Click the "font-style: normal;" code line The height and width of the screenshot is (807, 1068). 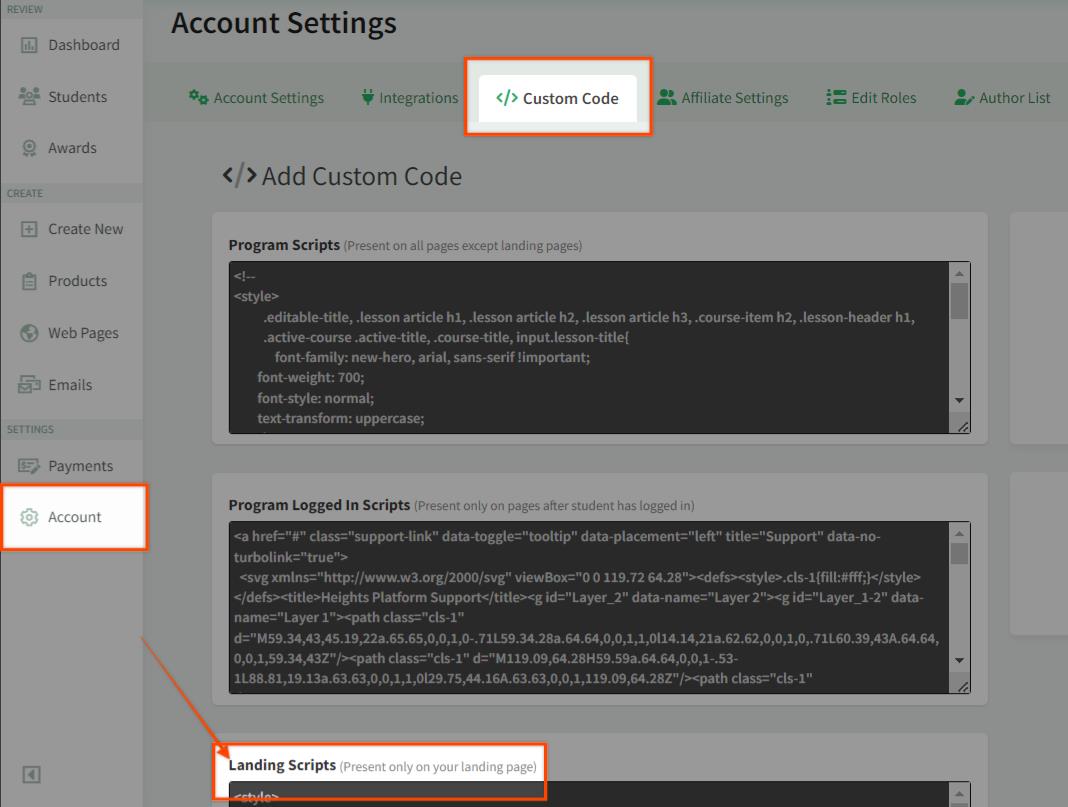pos(315,398)
